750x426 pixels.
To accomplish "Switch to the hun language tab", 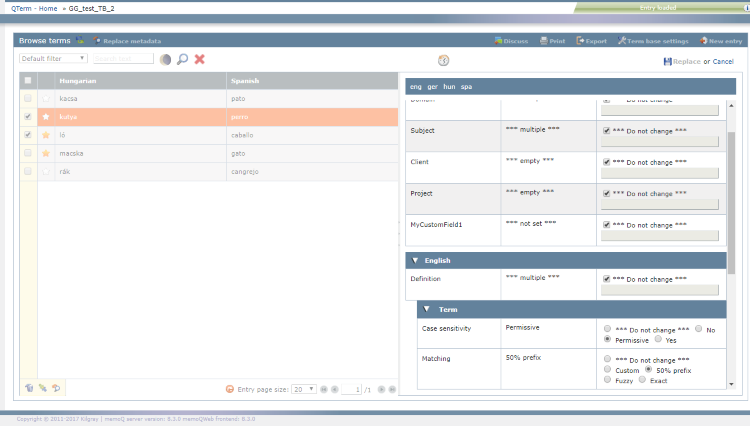I will point(449,87).
